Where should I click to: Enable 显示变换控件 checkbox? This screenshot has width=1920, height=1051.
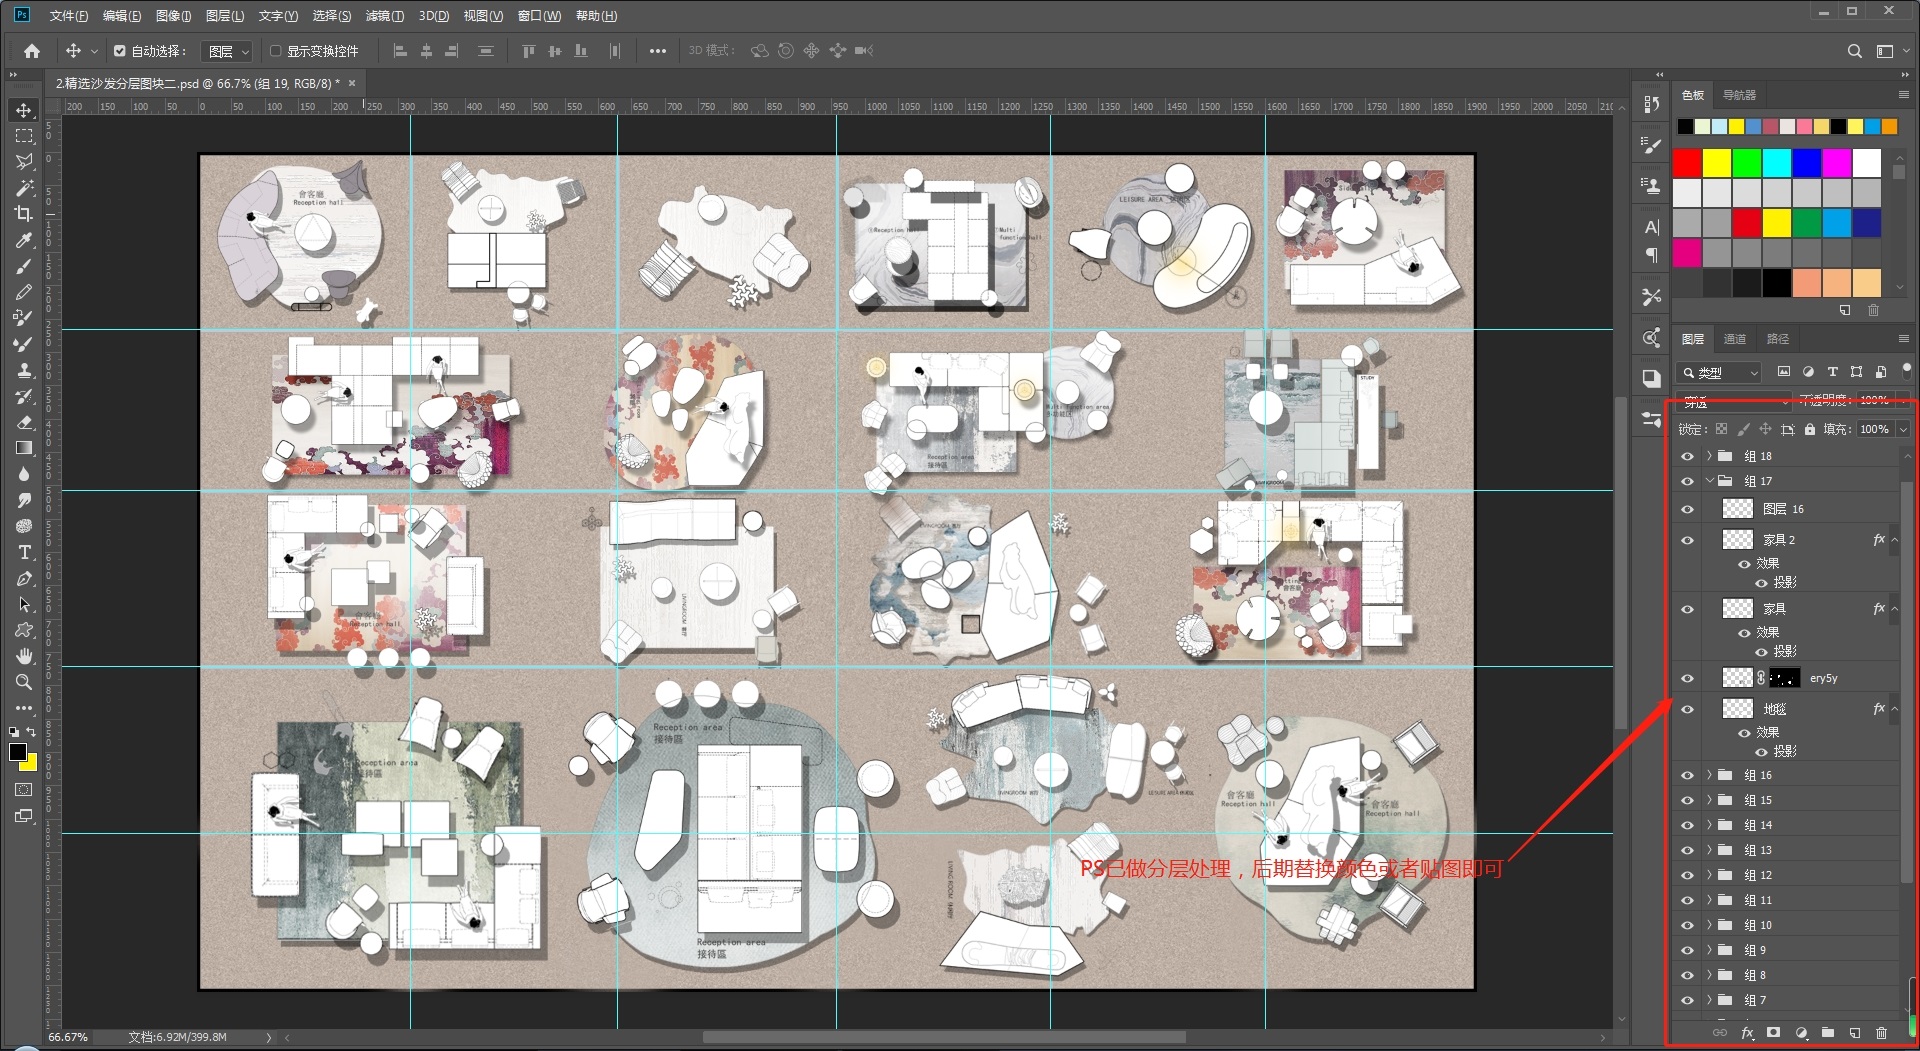click(276, 51)
